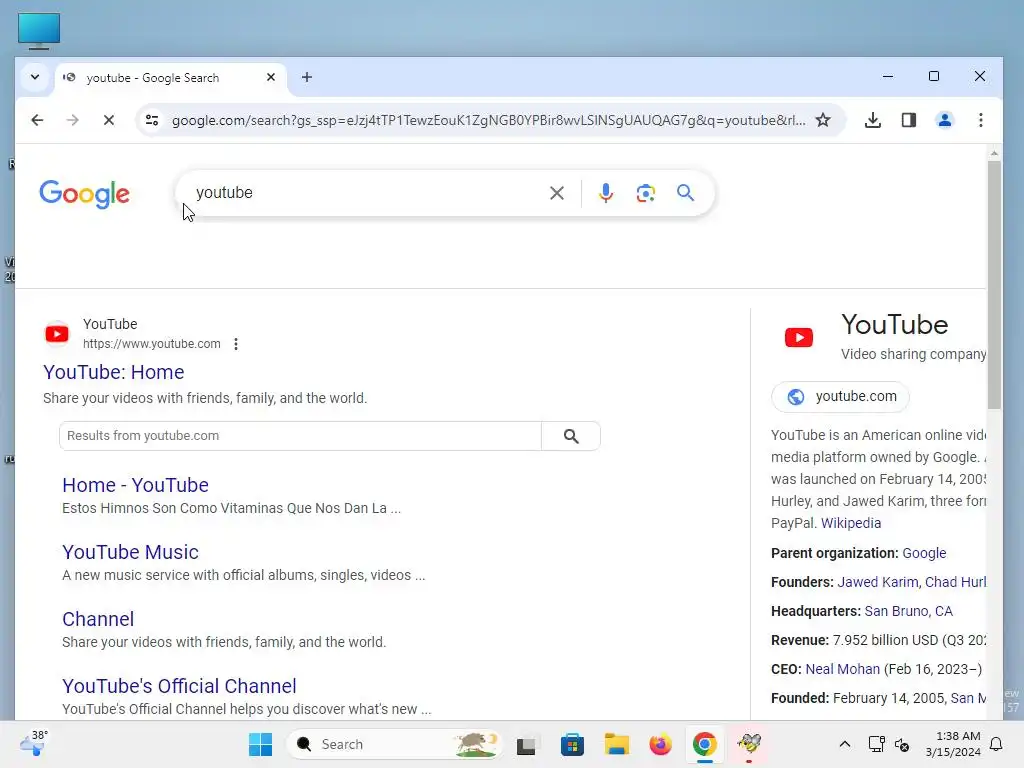Open Microsoft Store from taskbar
Viewport: 1024px width, 768px height.
(572, 744)
